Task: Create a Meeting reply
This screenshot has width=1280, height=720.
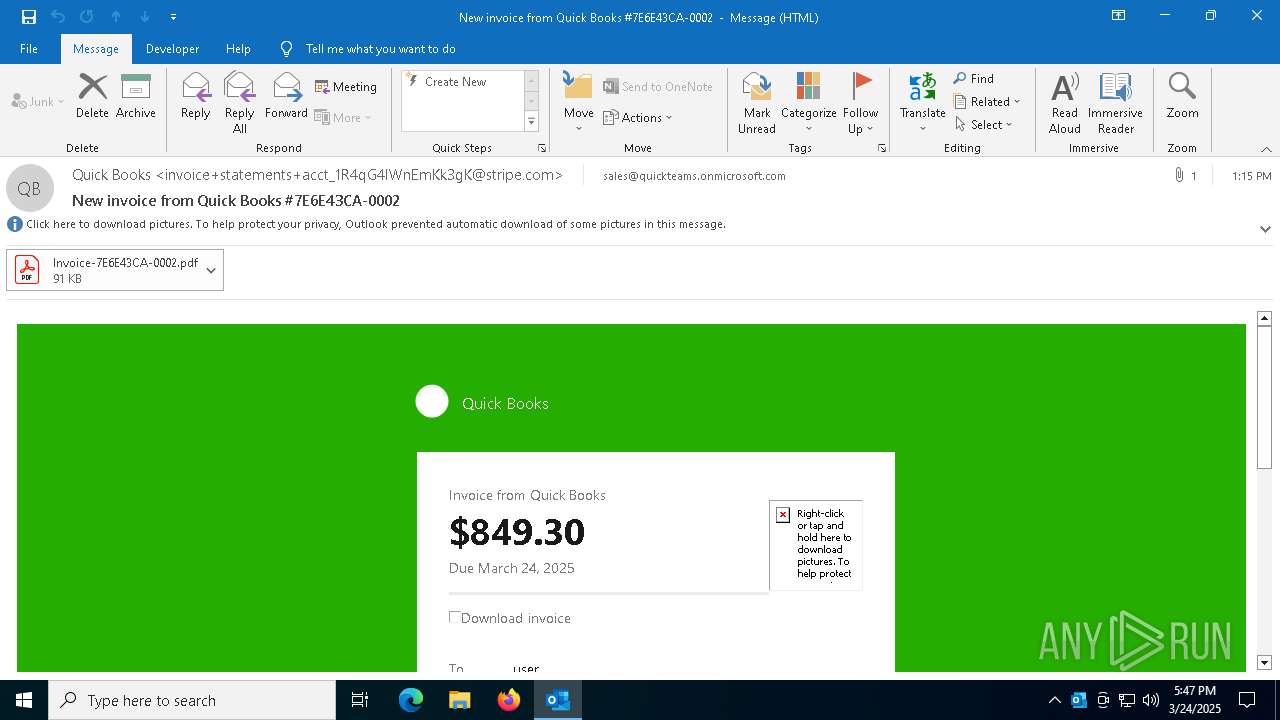Action: click(346, 87)
